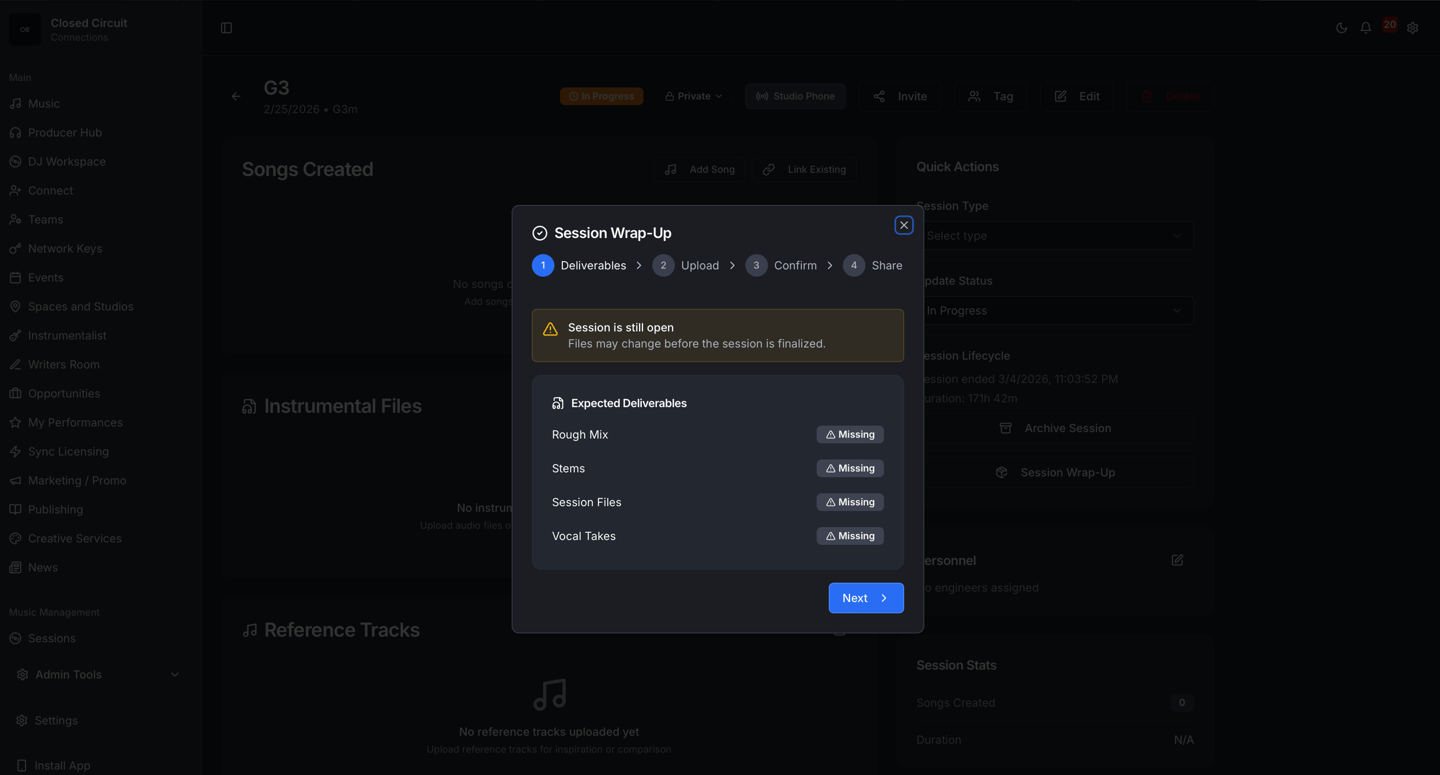Click the In Progress status badge
1440x775 pixels.
(x=601, y=96)
